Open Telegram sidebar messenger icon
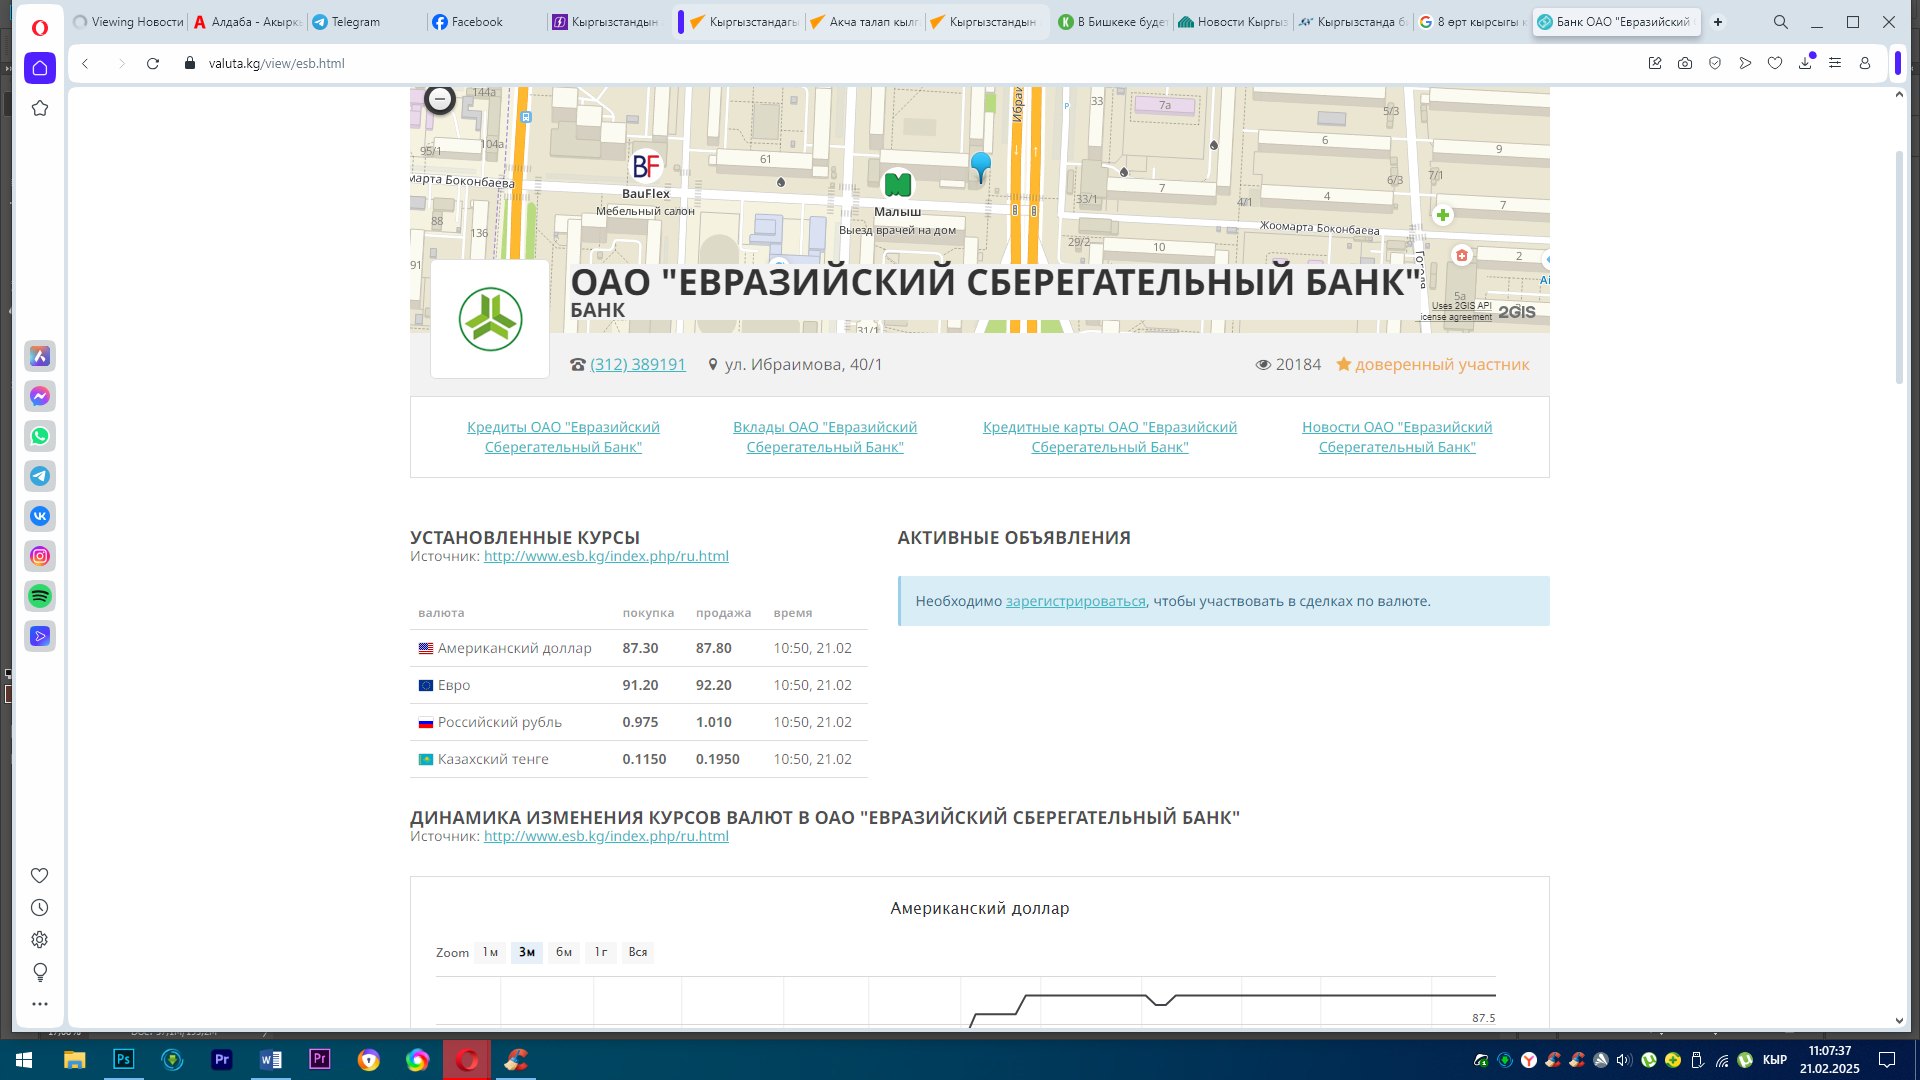This screenshot has width=1920, height=1080. 40,476
